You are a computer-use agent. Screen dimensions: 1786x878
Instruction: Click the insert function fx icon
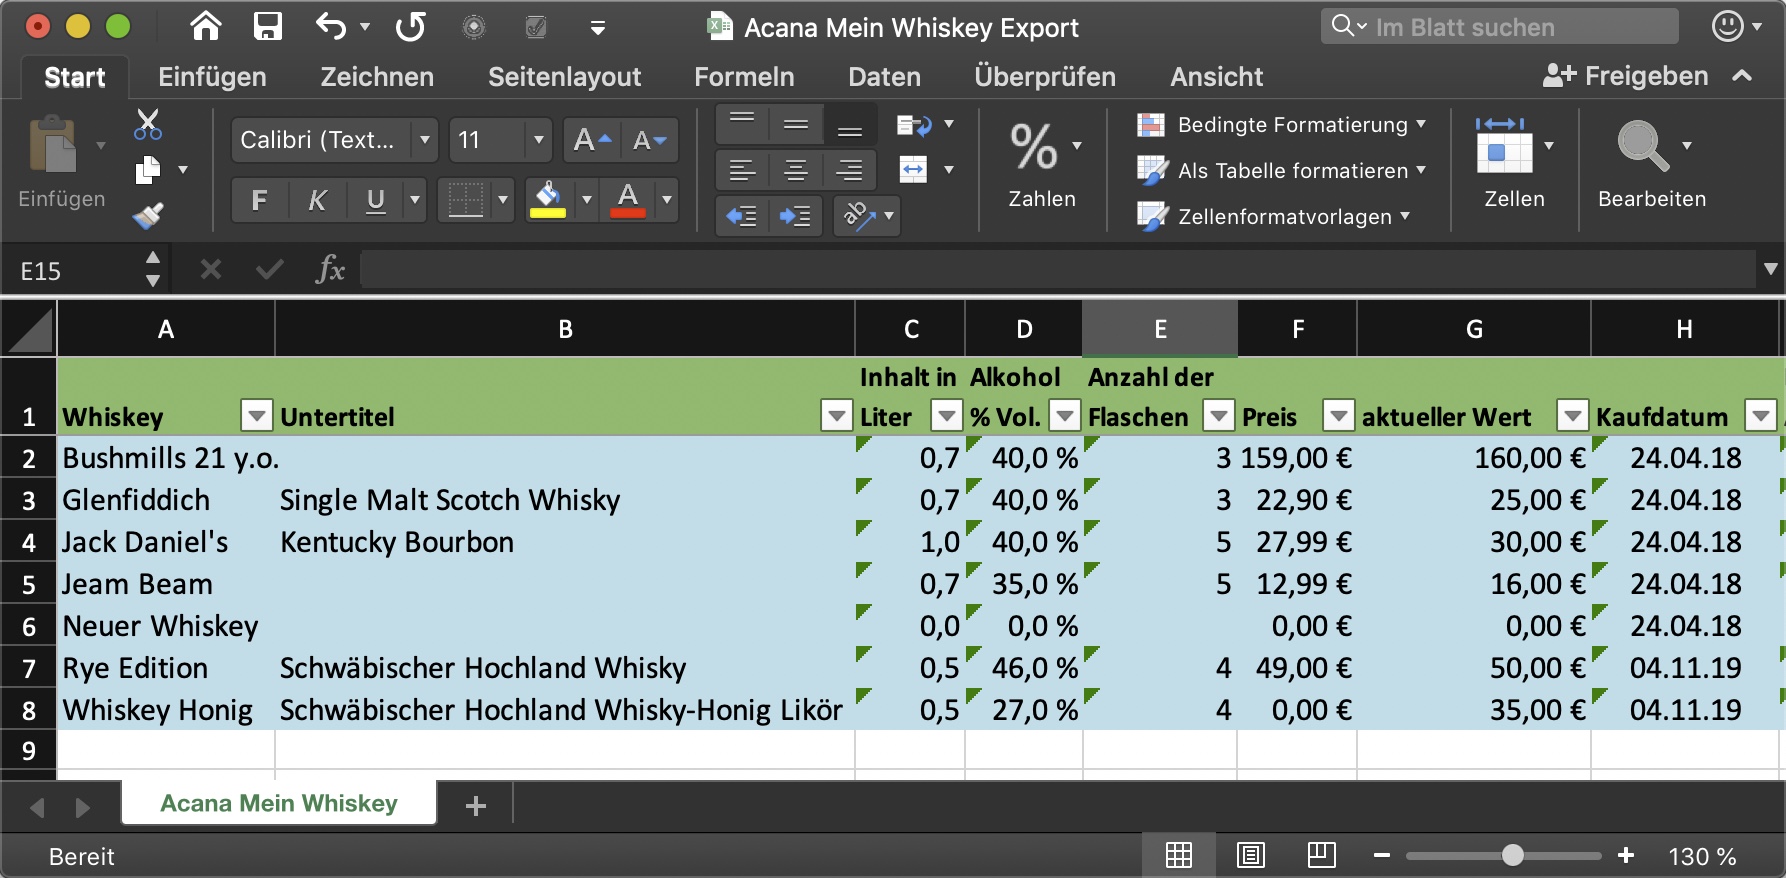tap(330, 269)
